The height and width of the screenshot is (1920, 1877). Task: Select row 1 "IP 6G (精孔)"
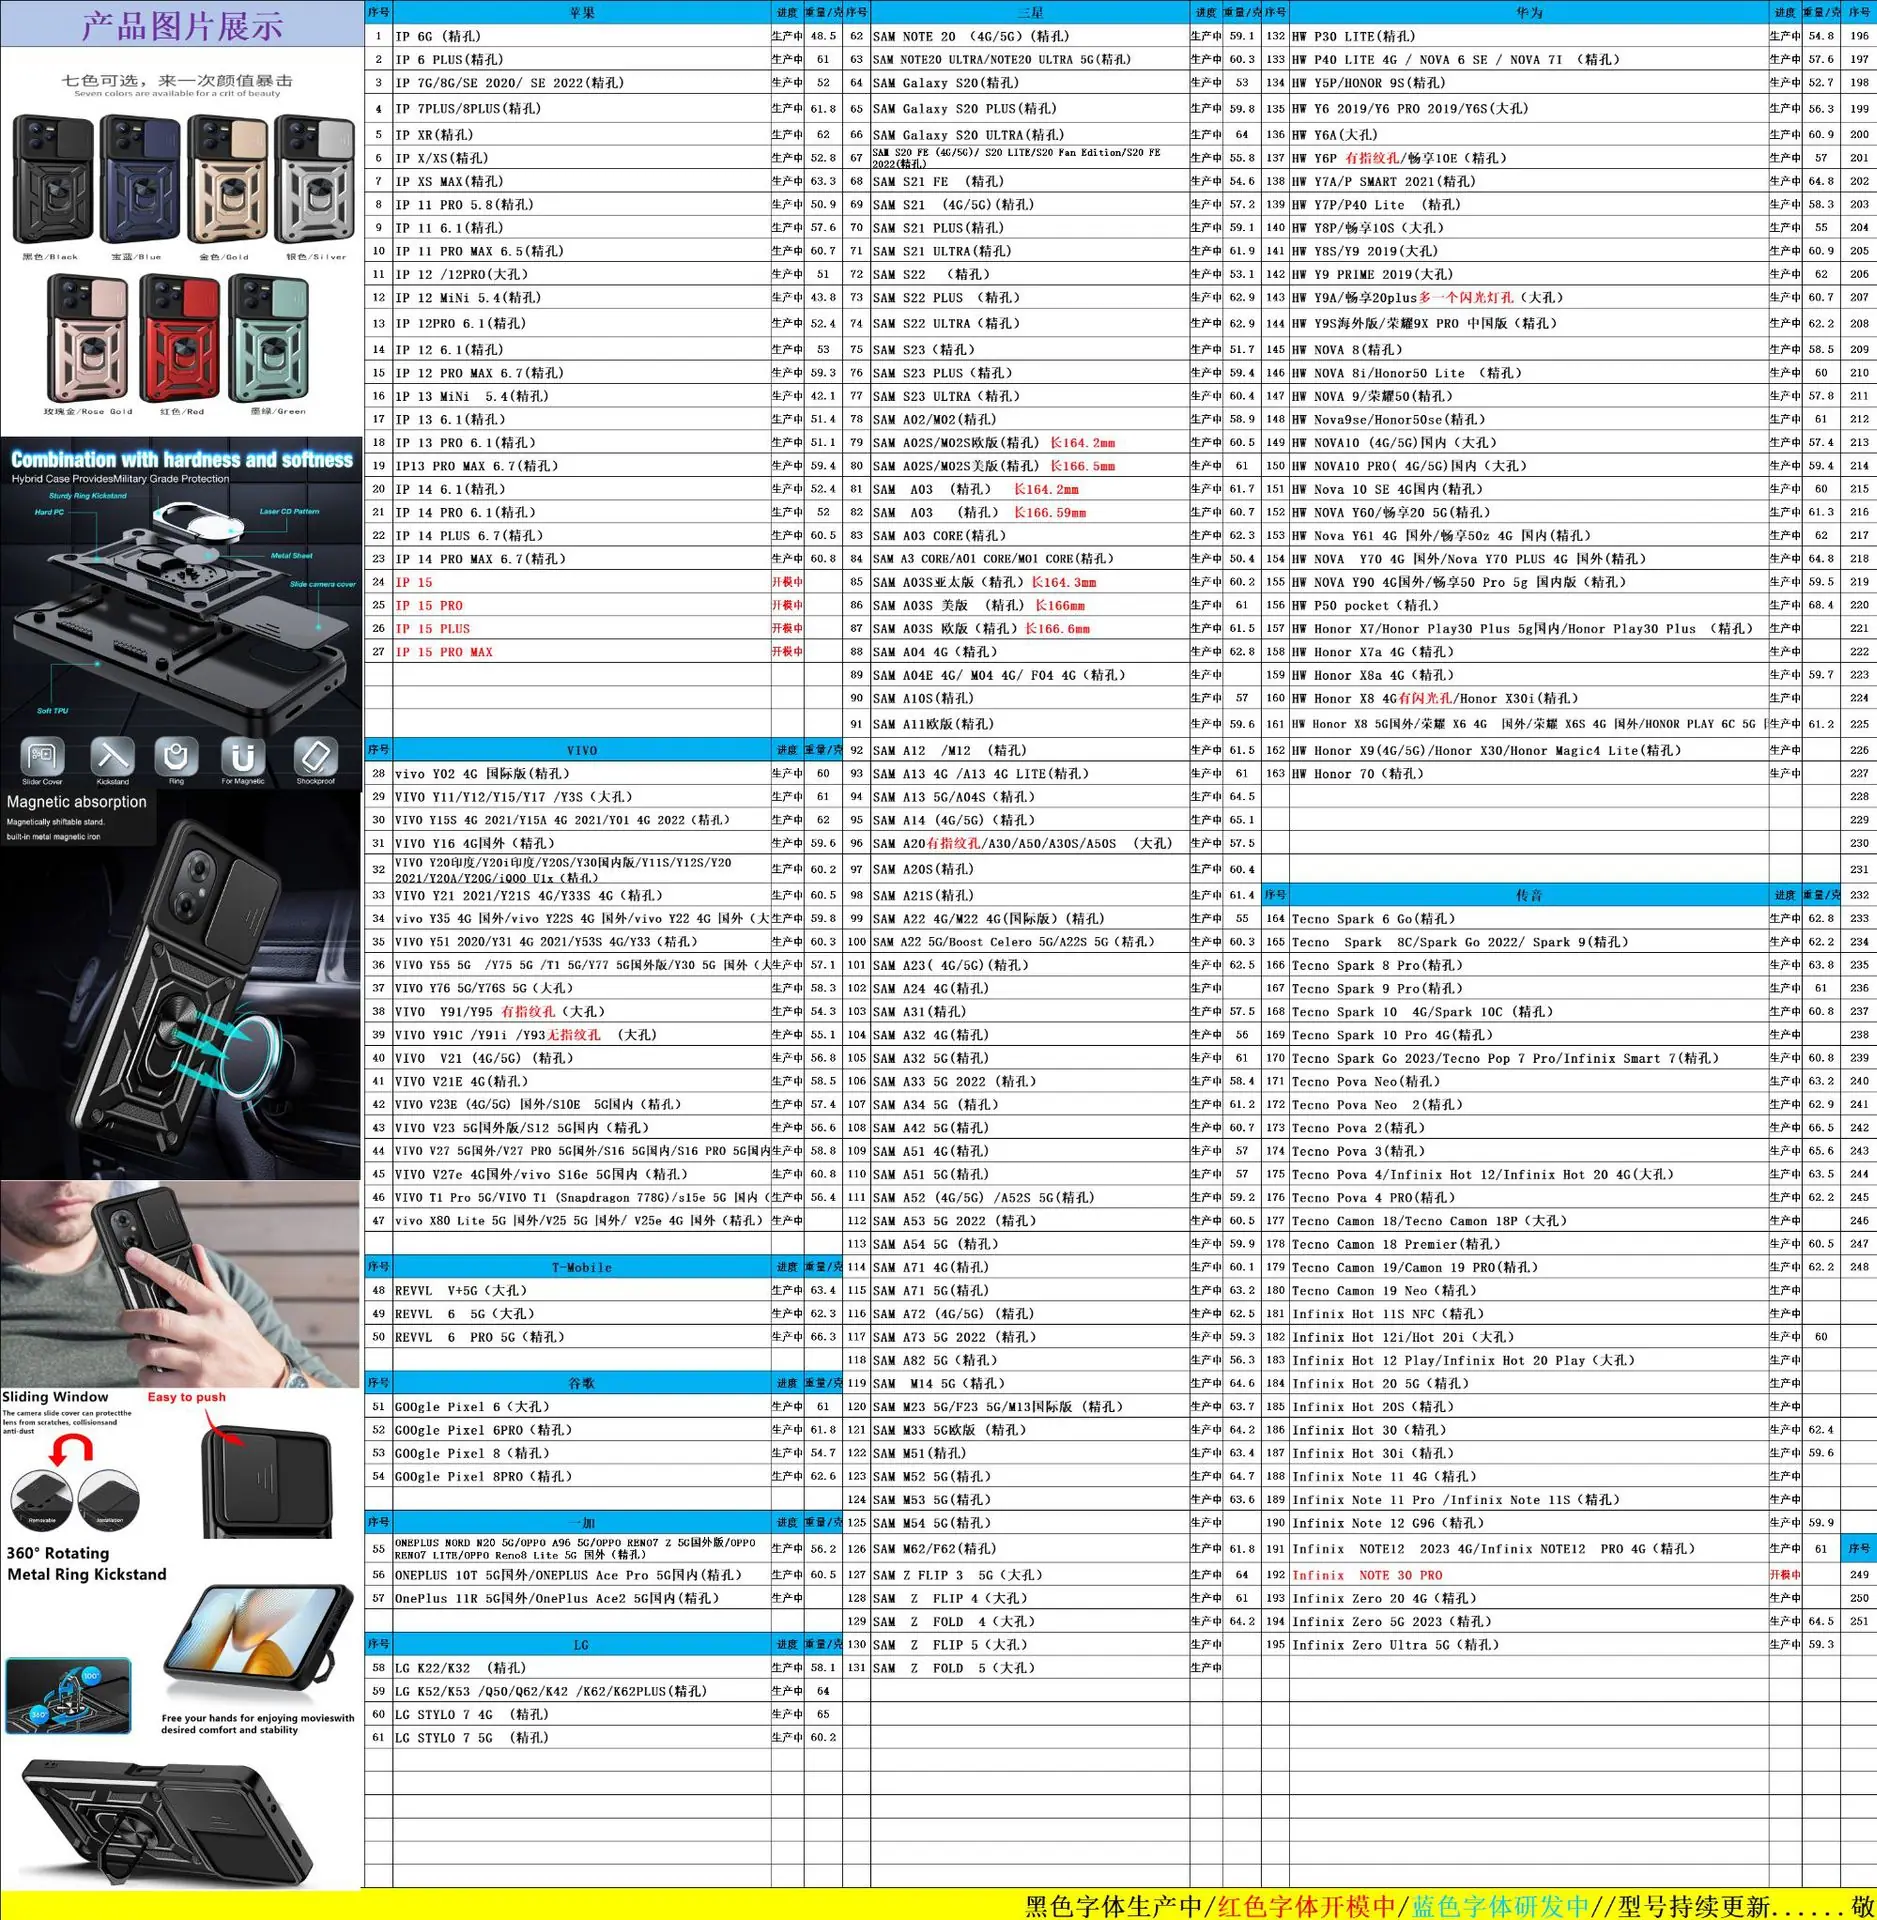[x=582, y=36]
